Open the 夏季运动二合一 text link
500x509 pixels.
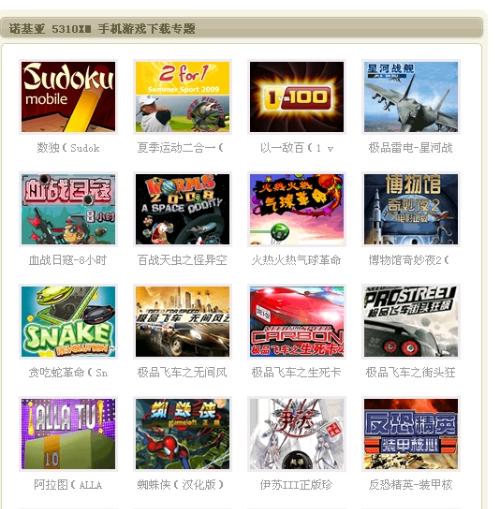click(180, 148)
